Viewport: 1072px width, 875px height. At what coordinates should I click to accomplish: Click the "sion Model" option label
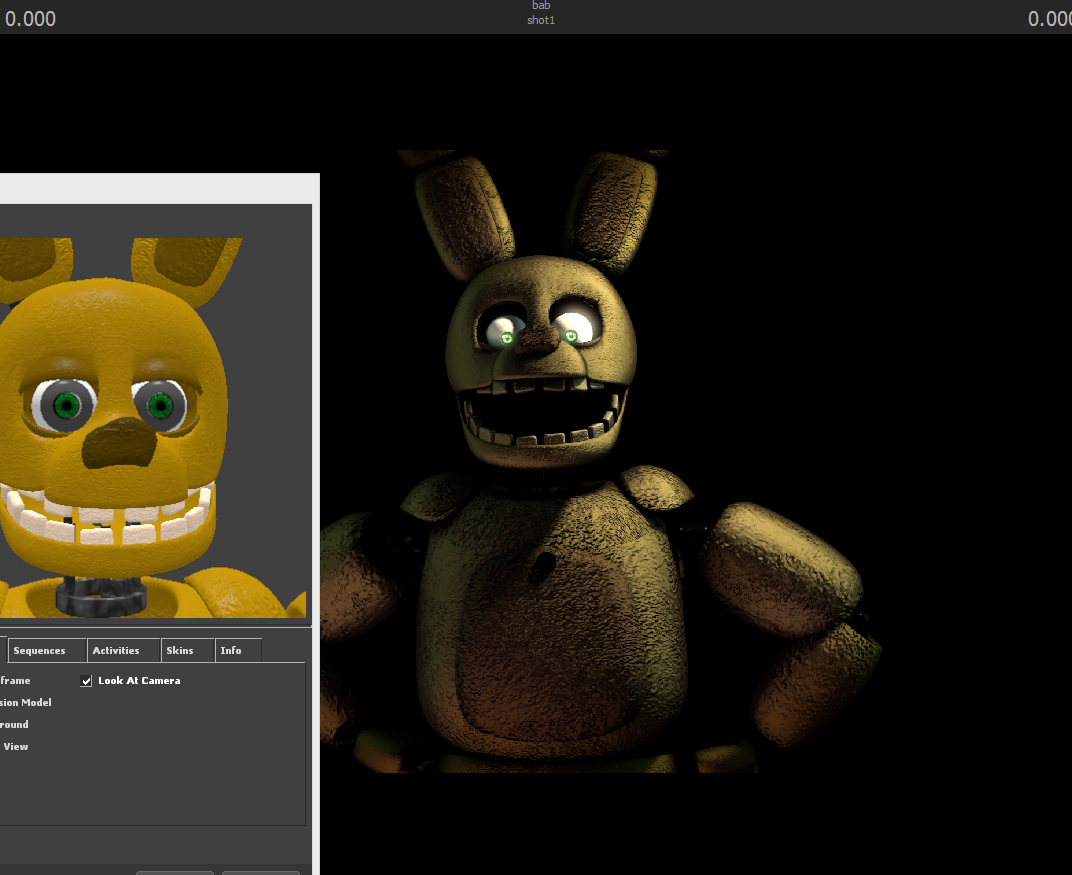tap(26, 702)
